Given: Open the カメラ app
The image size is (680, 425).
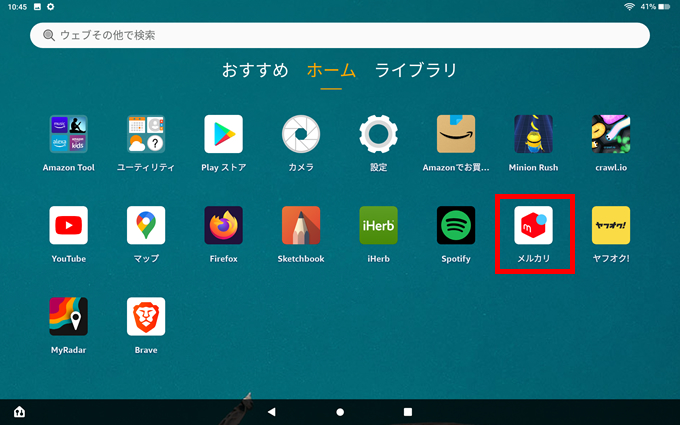Looking at the screenshot, I should pyautogui.click(x=301, y=134).
